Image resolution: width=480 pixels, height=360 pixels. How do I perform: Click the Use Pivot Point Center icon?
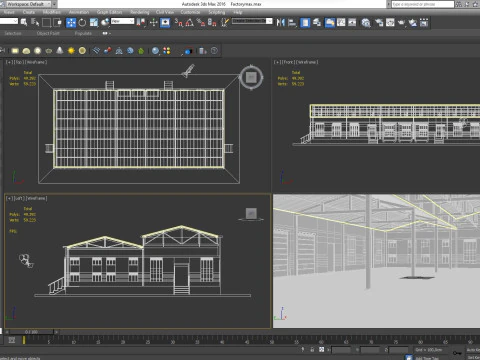pyautogui.click(x=141, y=22)
